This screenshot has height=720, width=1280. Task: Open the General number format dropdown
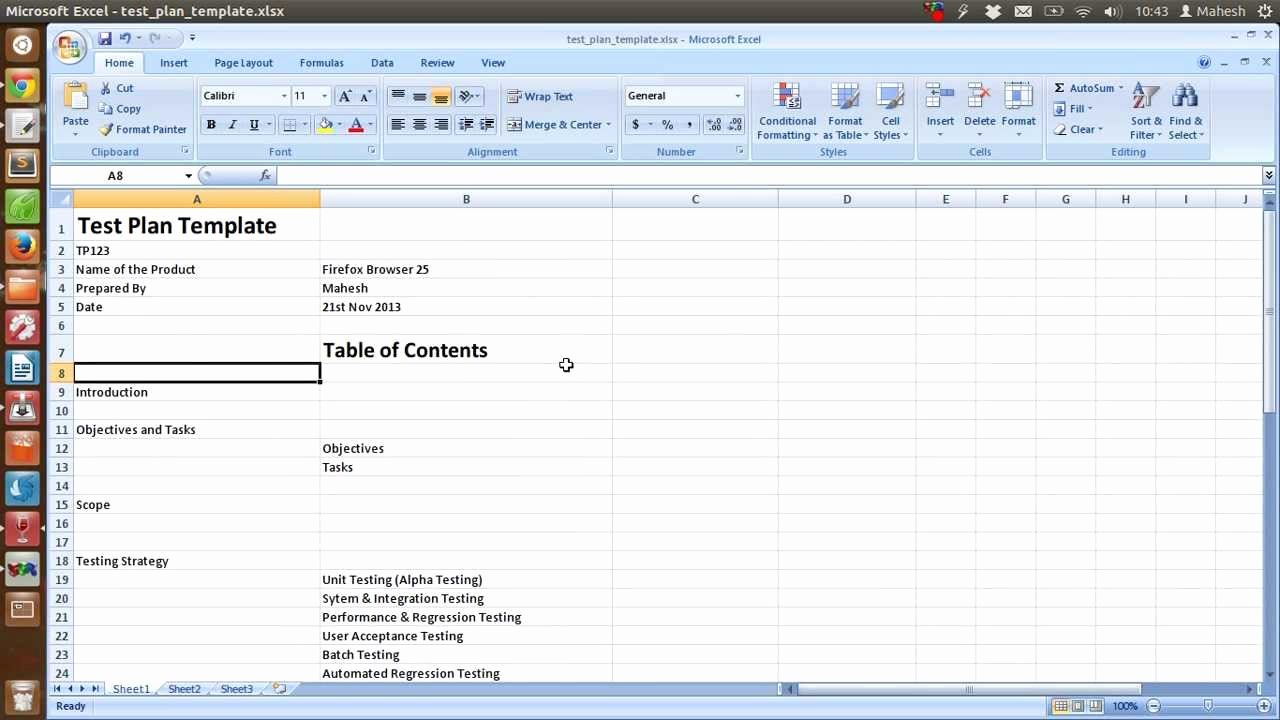(x=738, y=96)
